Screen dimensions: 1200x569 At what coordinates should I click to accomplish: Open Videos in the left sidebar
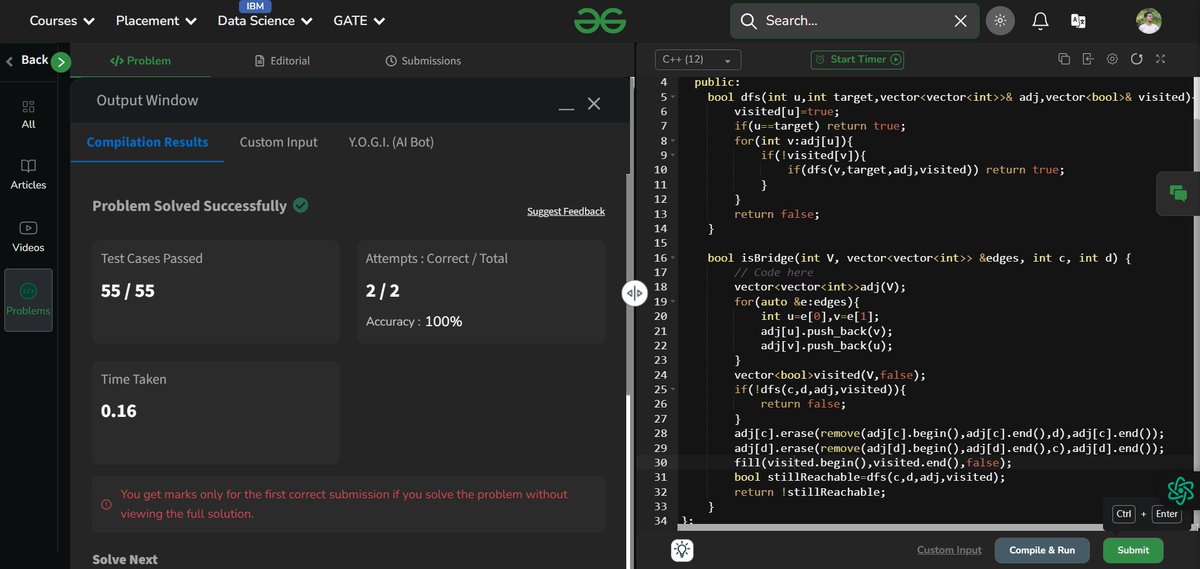tap(28, 236)
